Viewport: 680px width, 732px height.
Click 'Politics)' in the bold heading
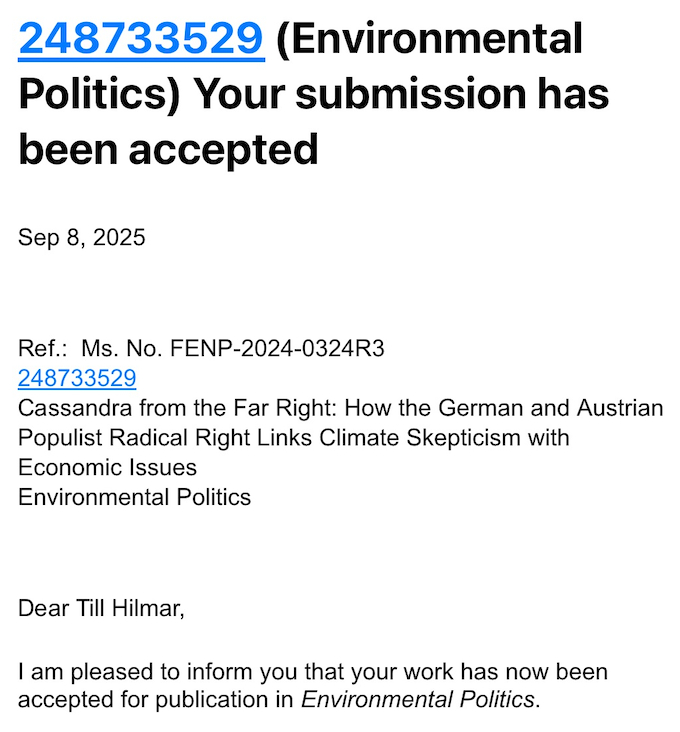coord(98,94)
